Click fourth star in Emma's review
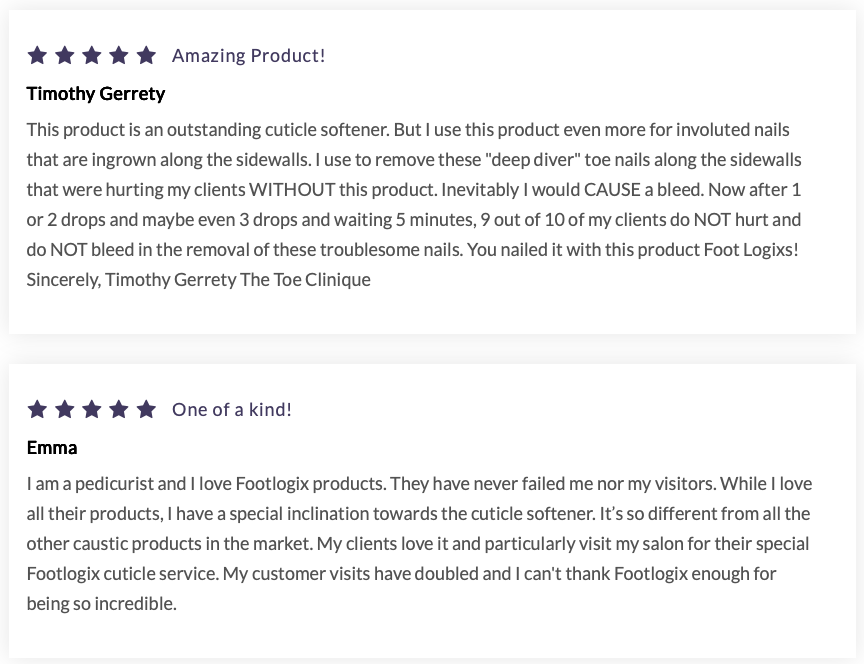Screen dimensions: 864x664 118,409
